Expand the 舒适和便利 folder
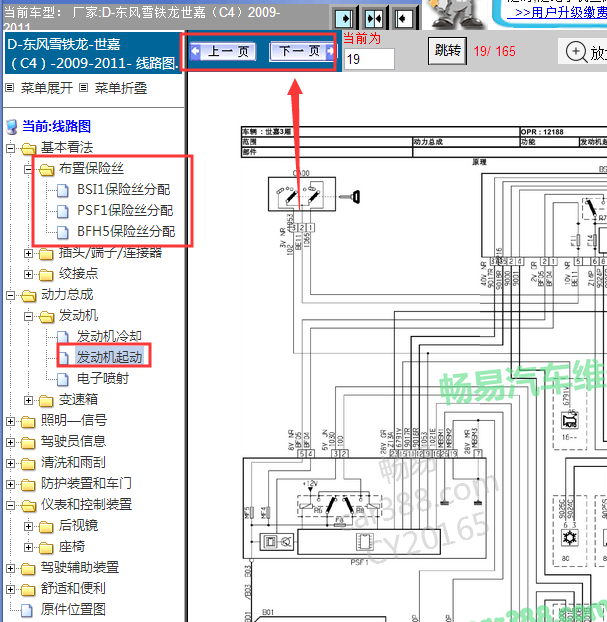The height and width of the screenshot is (622, 607). click(x=10, y=589)
